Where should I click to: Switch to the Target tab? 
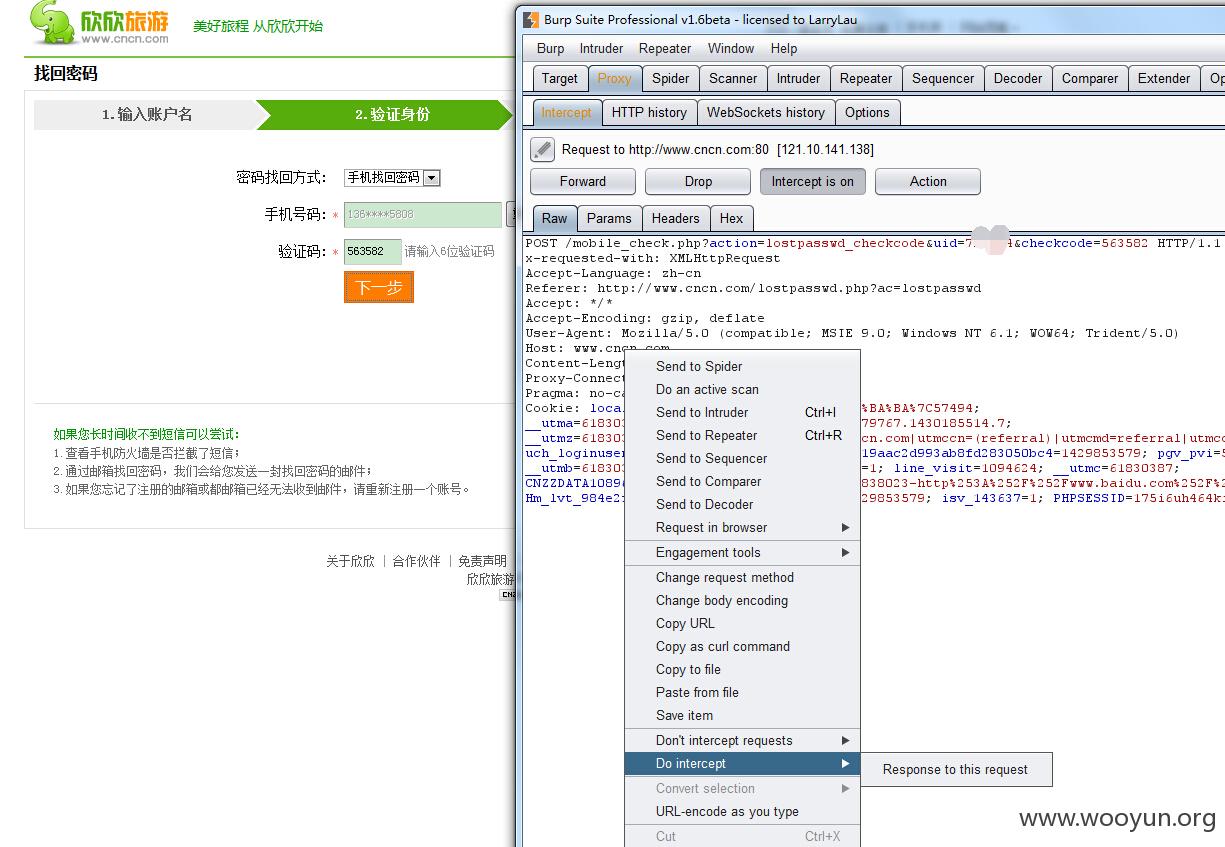[x=559, y=79]
